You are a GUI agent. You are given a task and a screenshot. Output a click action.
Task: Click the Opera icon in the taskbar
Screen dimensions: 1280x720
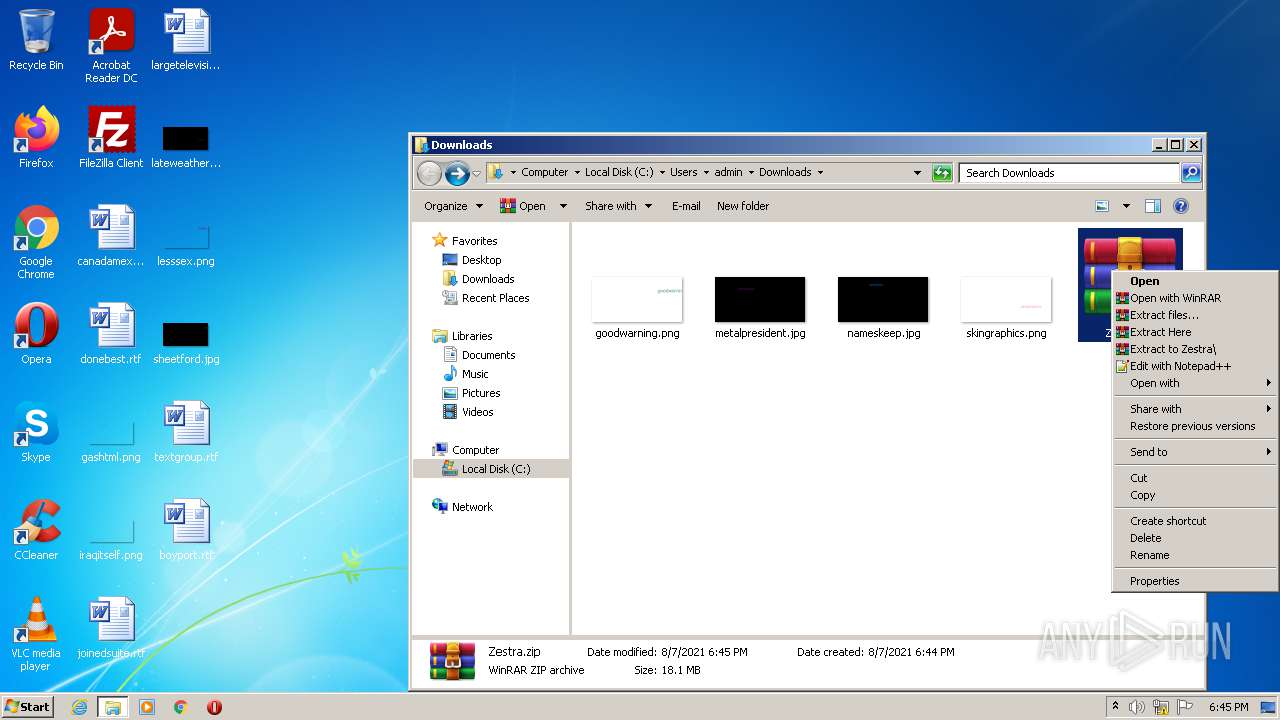[x=214, y=707]
